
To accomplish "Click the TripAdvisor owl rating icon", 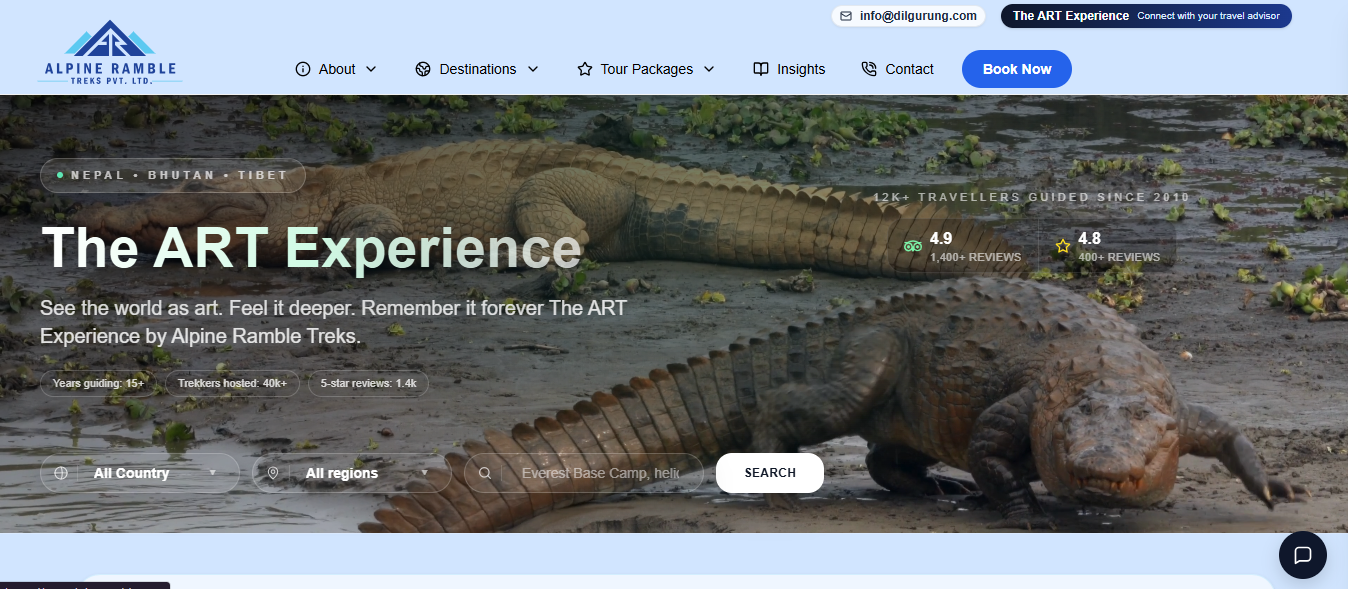I will pyautogui.click(x=911, y=246).
